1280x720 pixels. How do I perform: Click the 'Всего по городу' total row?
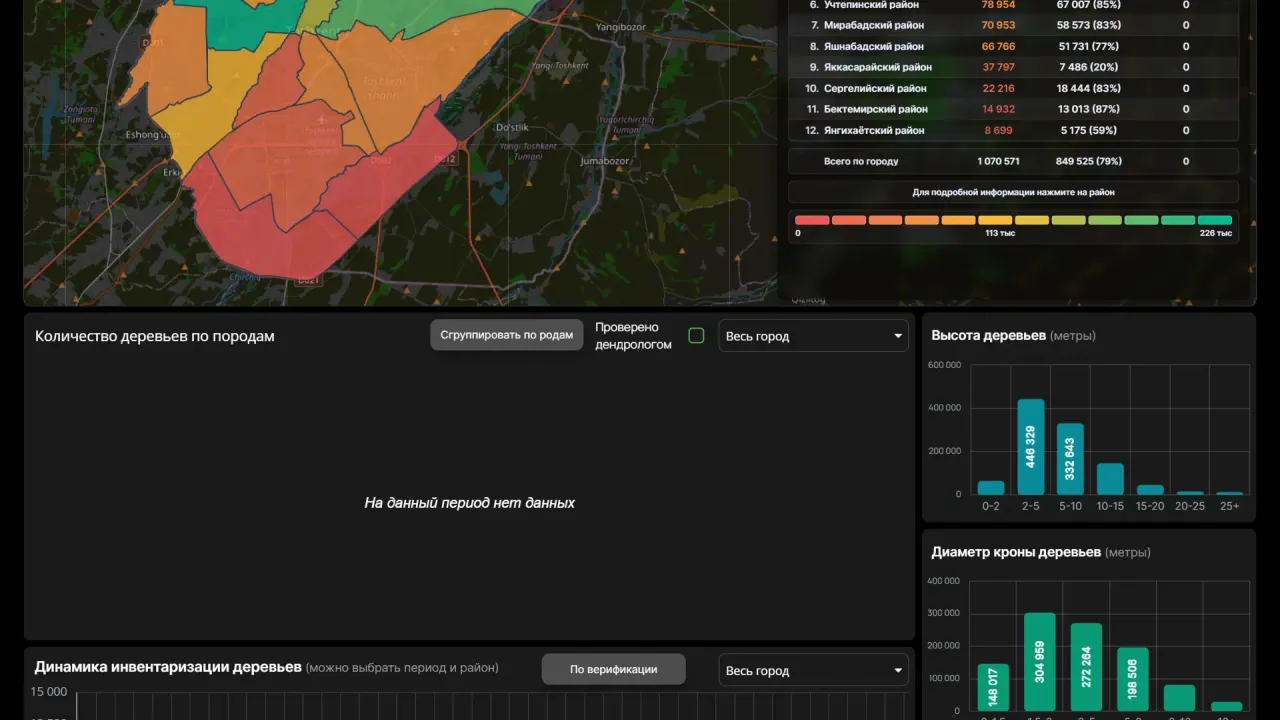1013,161
